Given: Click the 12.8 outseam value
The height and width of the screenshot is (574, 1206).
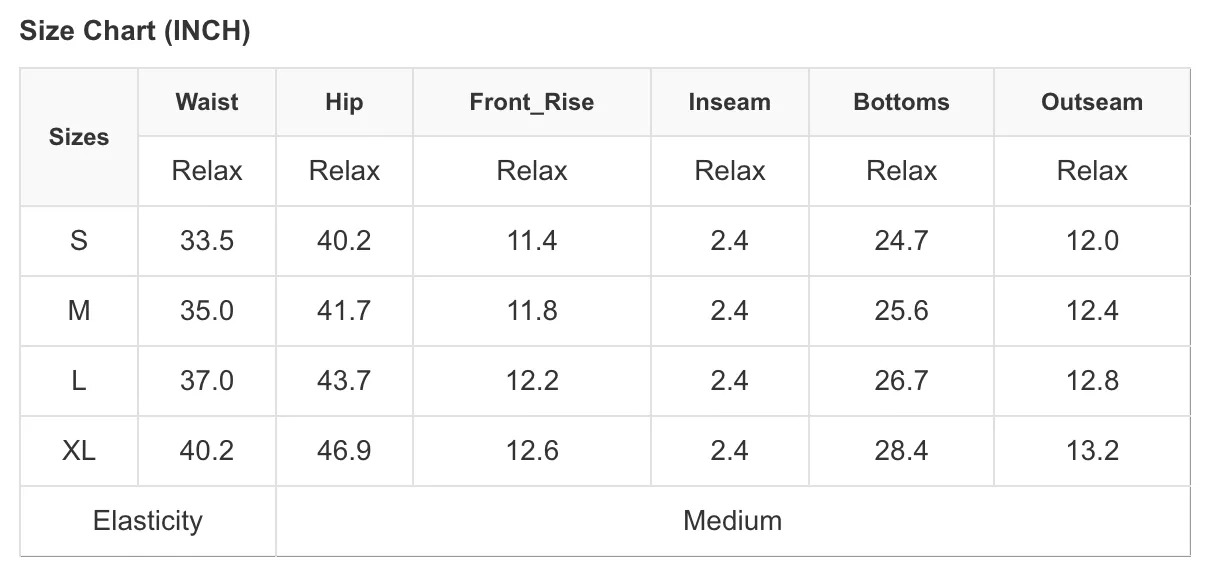Looking at the screenshot, I should pyautogui.click(x=1092, y=381).
